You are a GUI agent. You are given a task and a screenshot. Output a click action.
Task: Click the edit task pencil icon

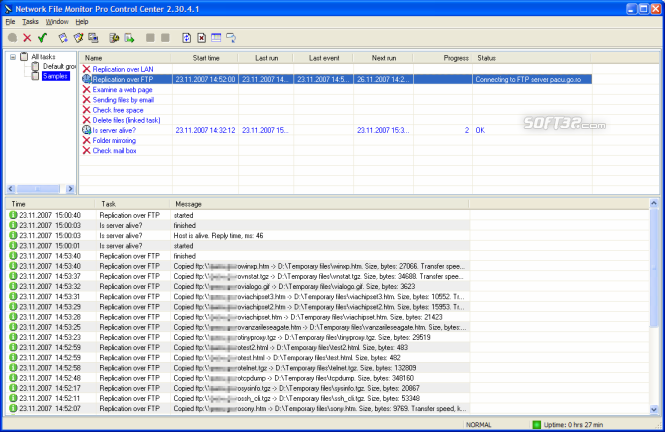coord(78,38)
